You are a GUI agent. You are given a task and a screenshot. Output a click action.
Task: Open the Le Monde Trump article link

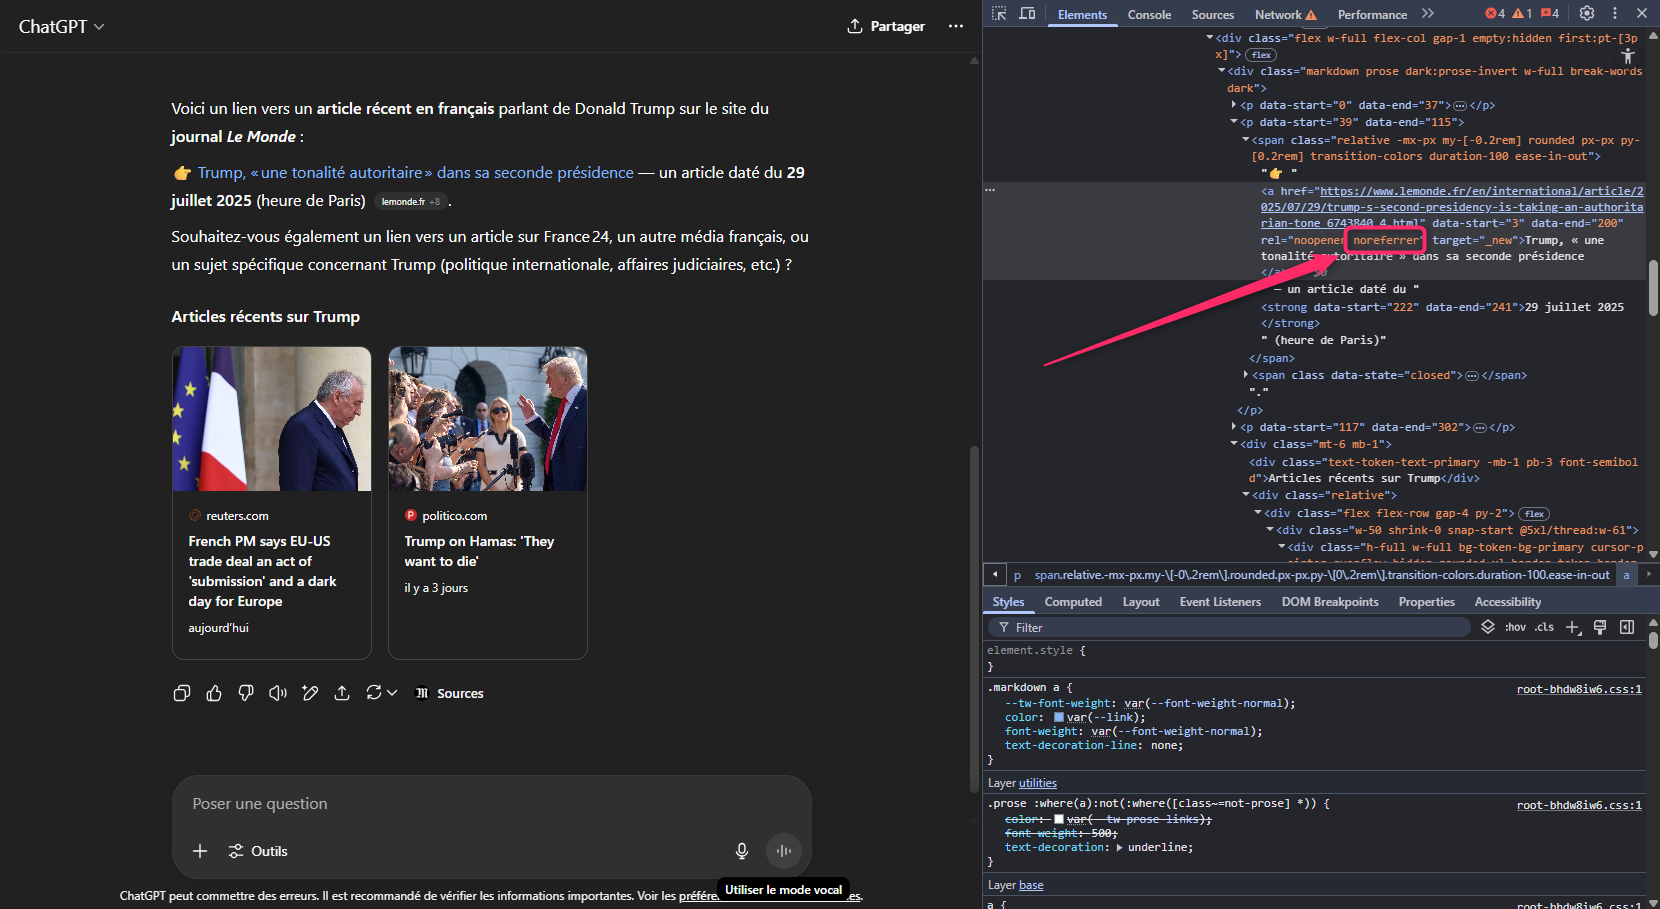tap(415, 173)
